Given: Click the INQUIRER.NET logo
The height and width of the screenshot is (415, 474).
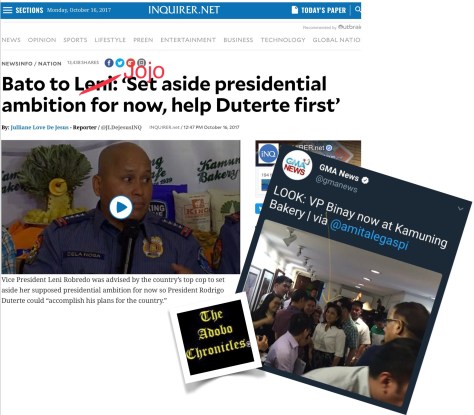Looking at the screenshot, I should [x=184, y=10].
